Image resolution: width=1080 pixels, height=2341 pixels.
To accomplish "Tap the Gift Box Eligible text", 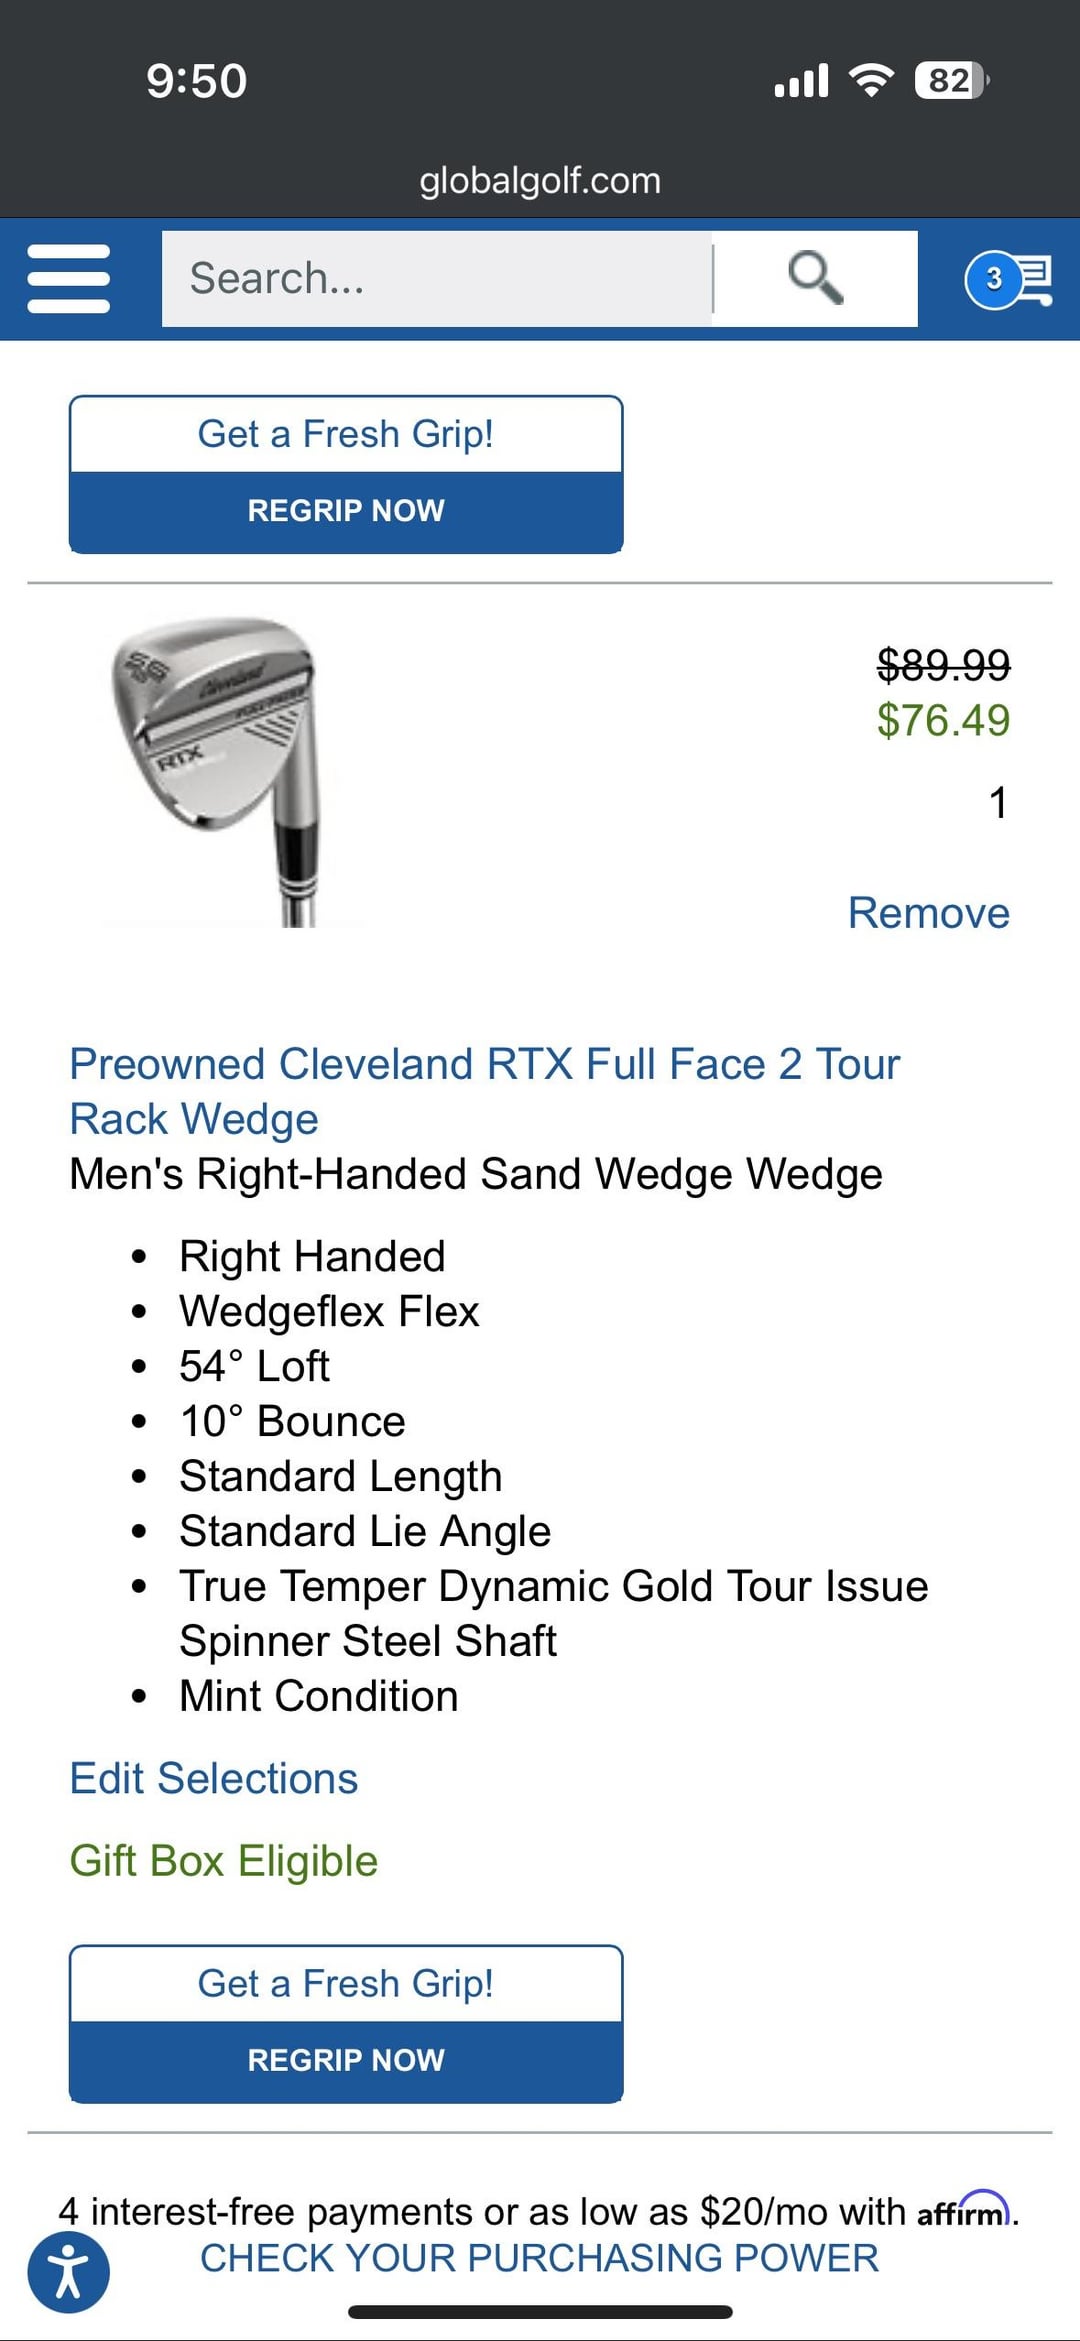I will coord(224,1861).
